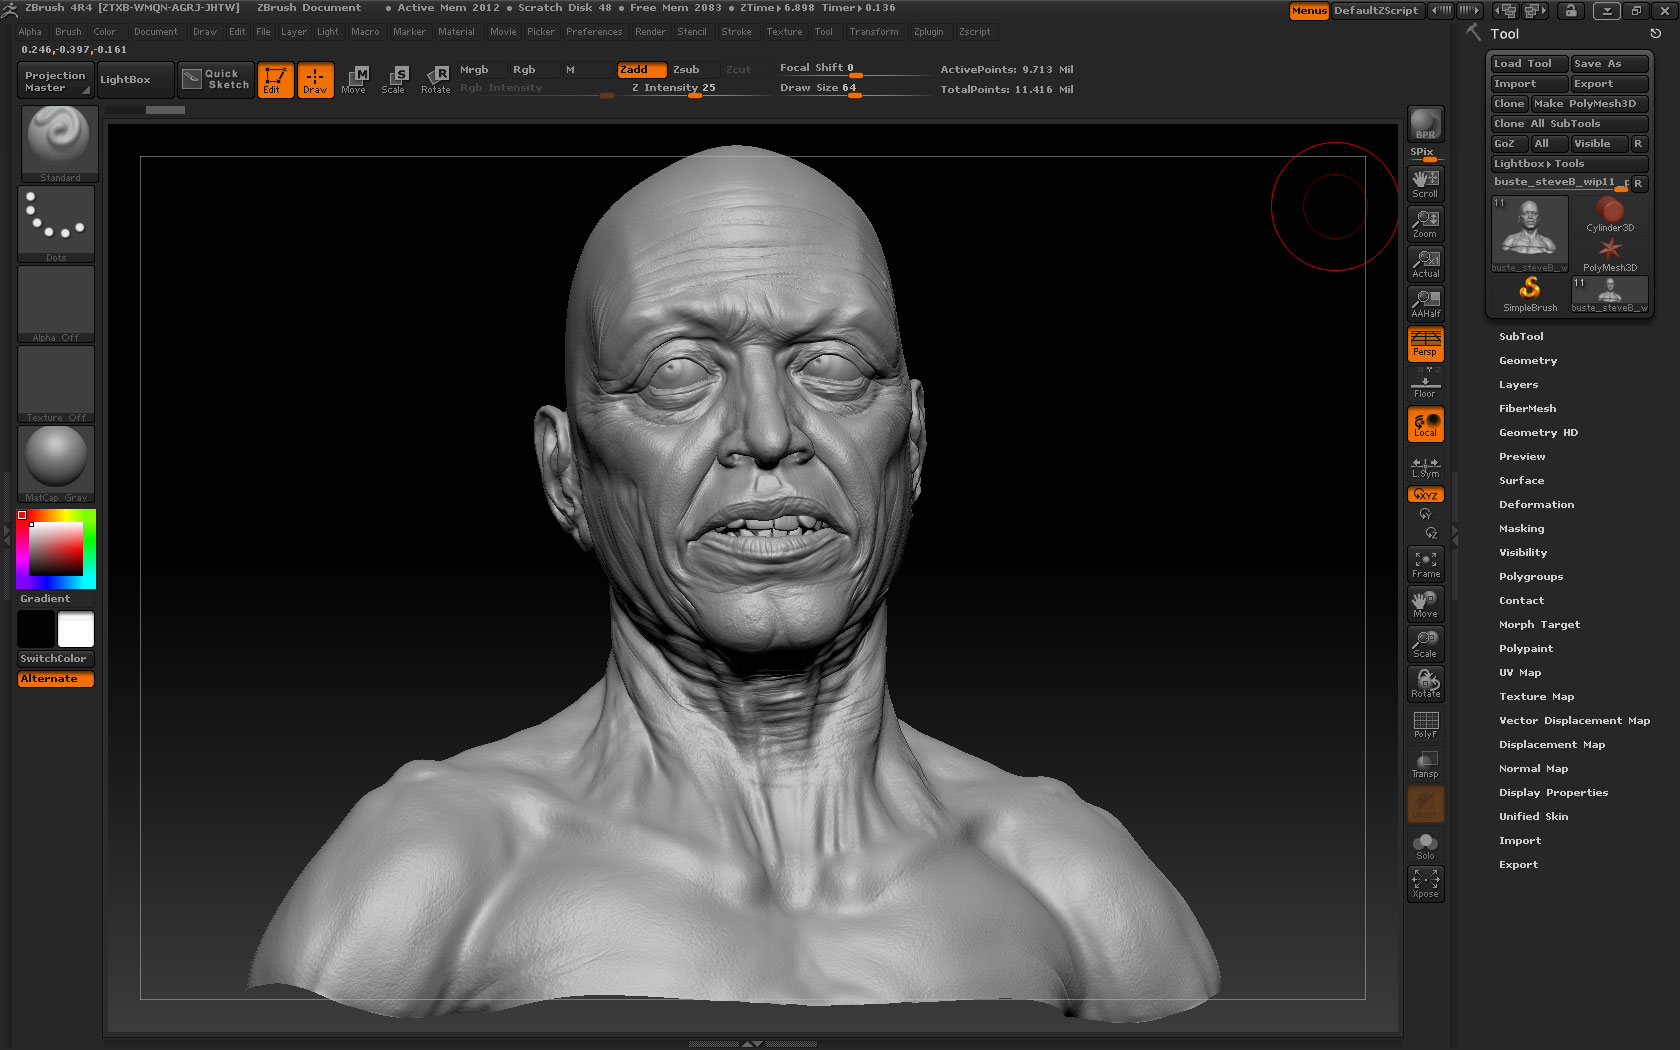The height and width of the screenshot is (1050, 1680).
Task: Click the AAHalf icon
Action: [x=1425, y=303]
